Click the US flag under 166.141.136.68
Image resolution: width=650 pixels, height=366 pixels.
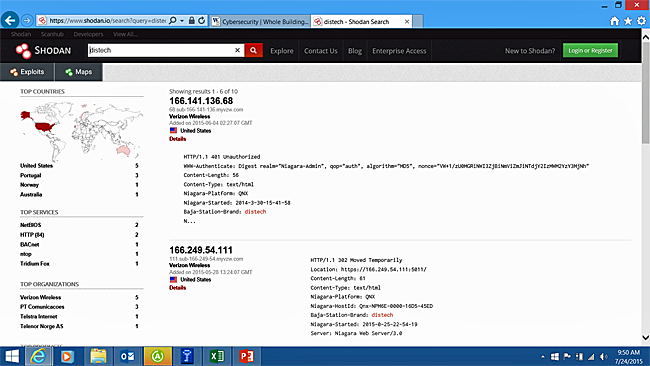pyautogui.click(x=173, y=130)
